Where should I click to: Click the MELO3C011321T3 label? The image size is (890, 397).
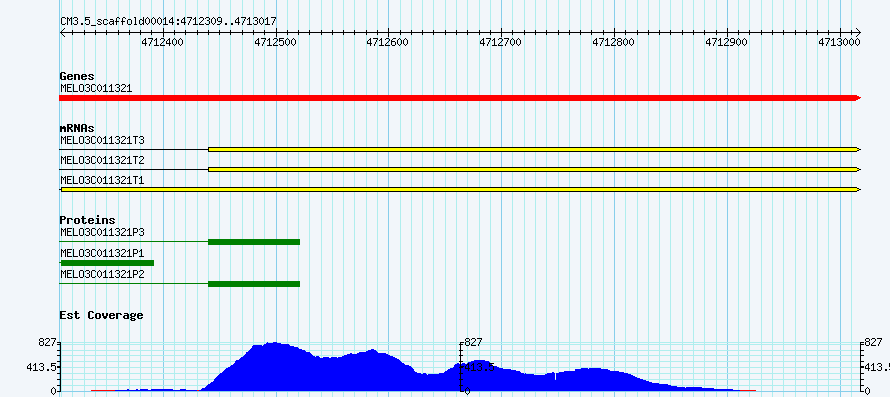(102, 140)
